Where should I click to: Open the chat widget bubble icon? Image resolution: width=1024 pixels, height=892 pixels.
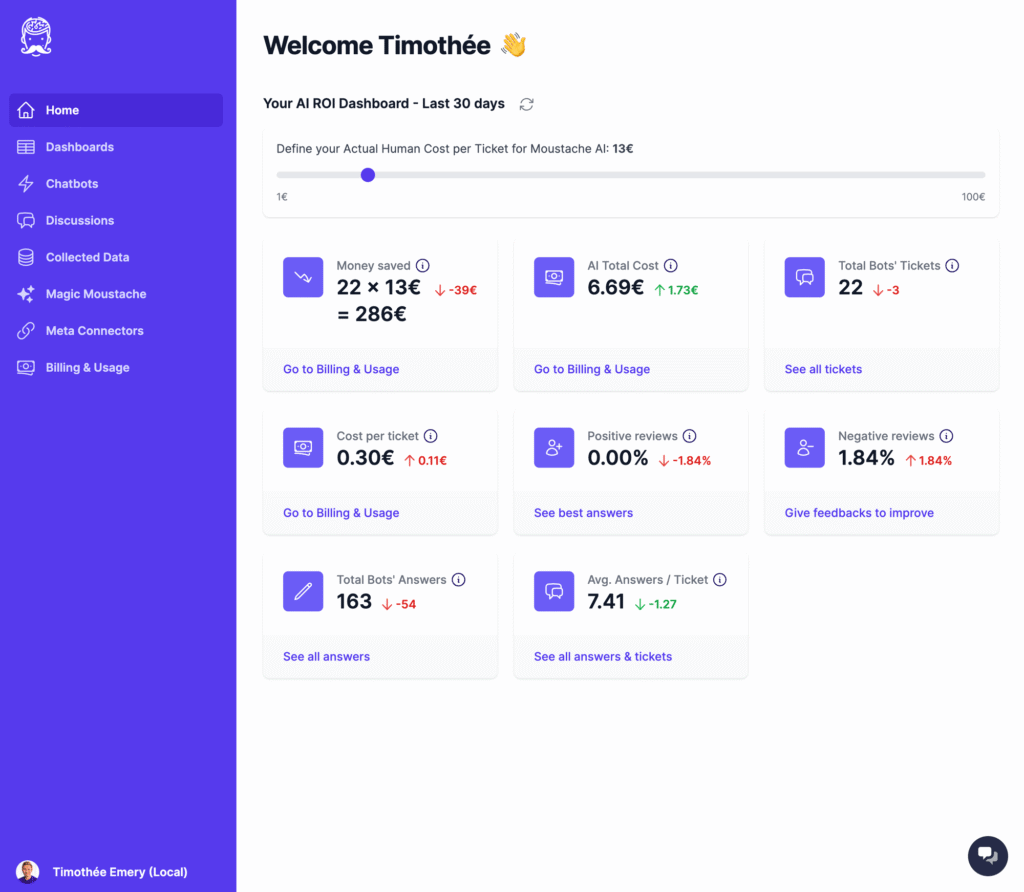[987, 855]
